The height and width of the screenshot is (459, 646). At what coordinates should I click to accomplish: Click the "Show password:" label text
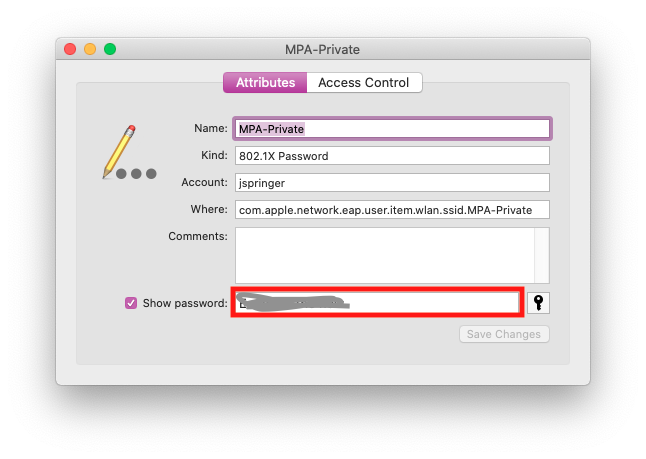[x=185, y=303]
